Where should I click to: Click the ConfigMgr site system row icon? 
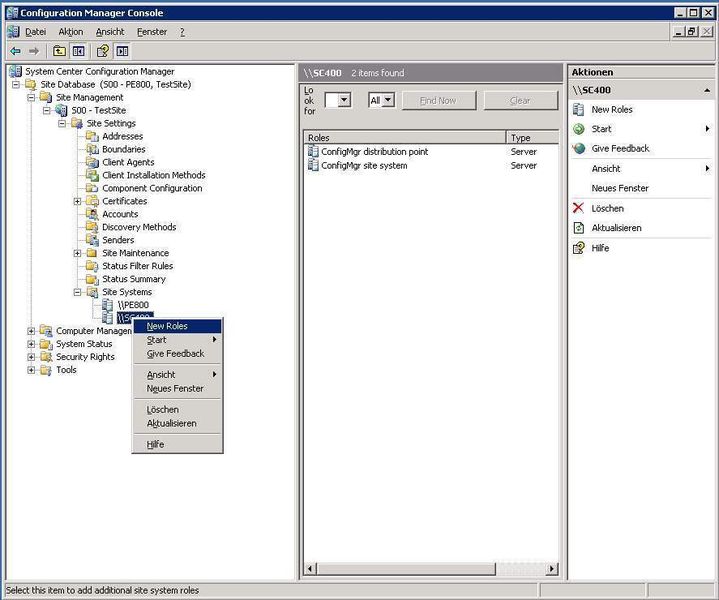tap(313, 165)
